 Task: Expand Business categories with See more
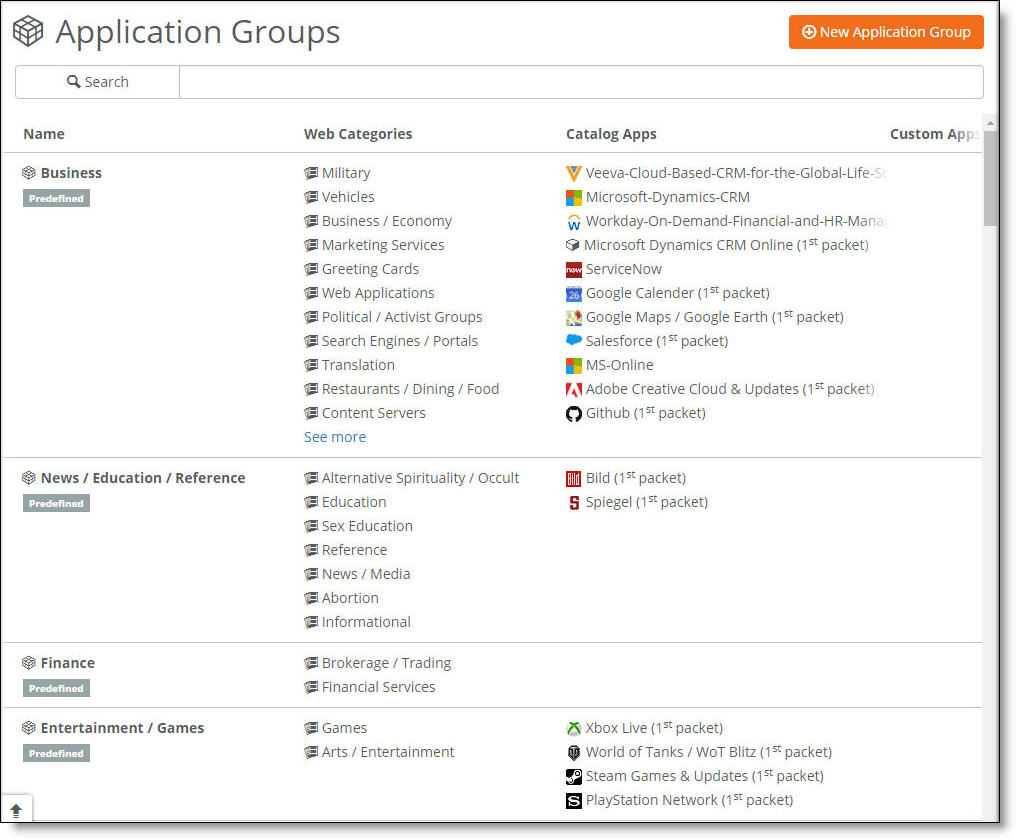(x=335, y=437)
